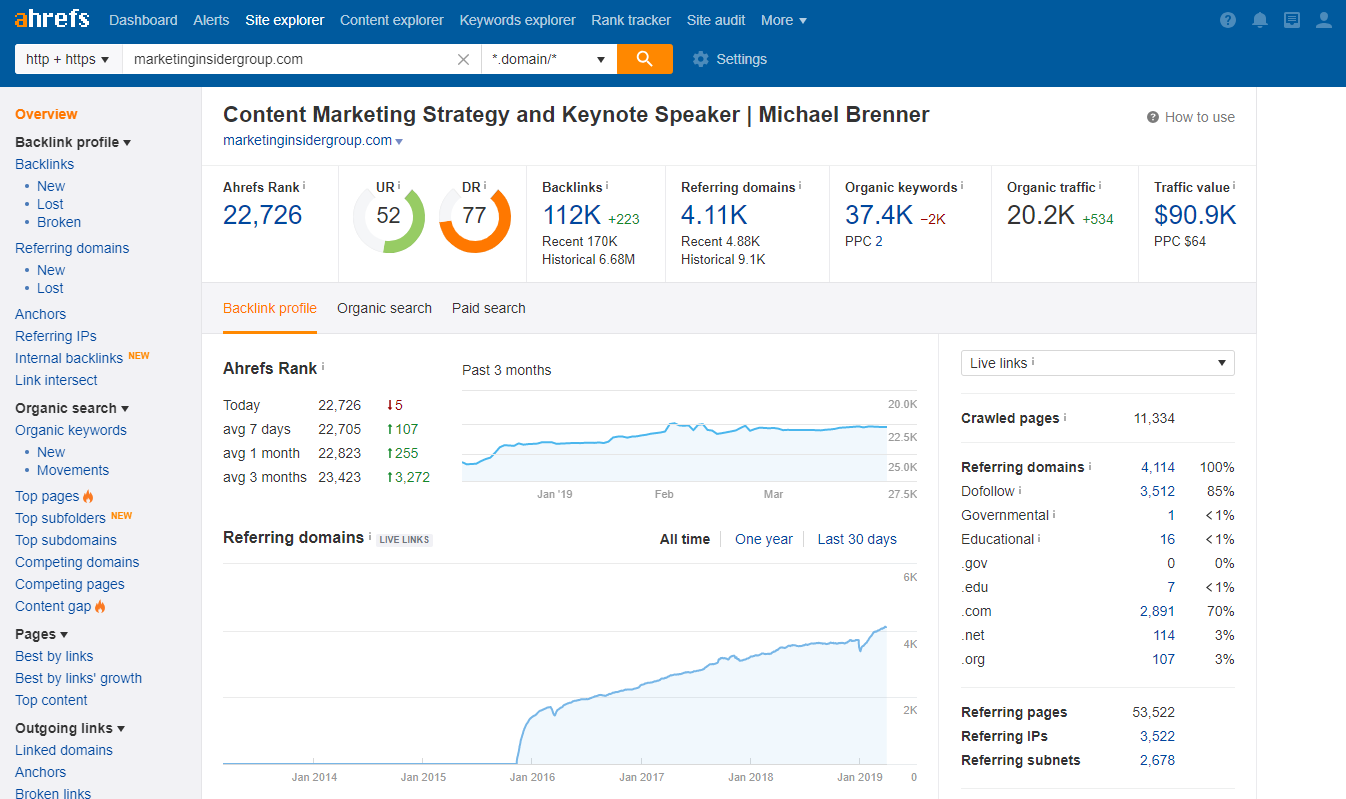
Task: Click info icon beside Governmental row
Action: [x=1055, y=514]
